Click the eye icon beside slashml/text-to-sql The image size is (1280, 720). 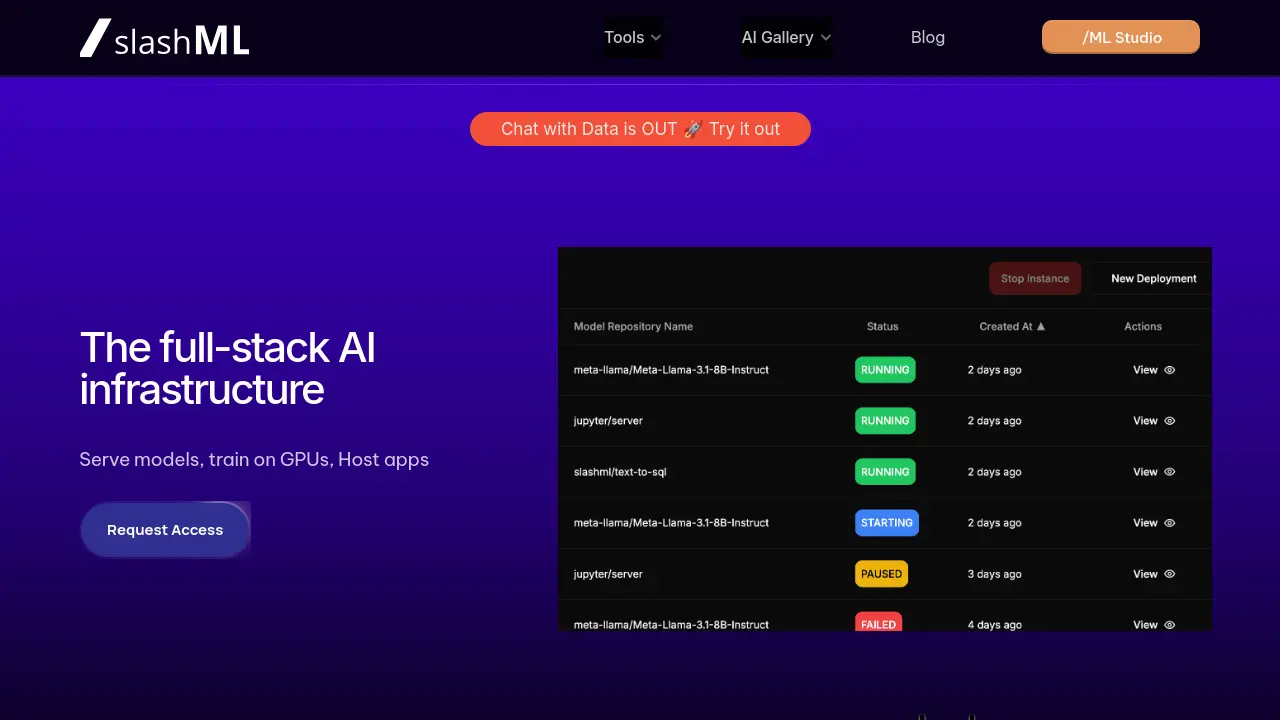click(x=1167, y=471)
